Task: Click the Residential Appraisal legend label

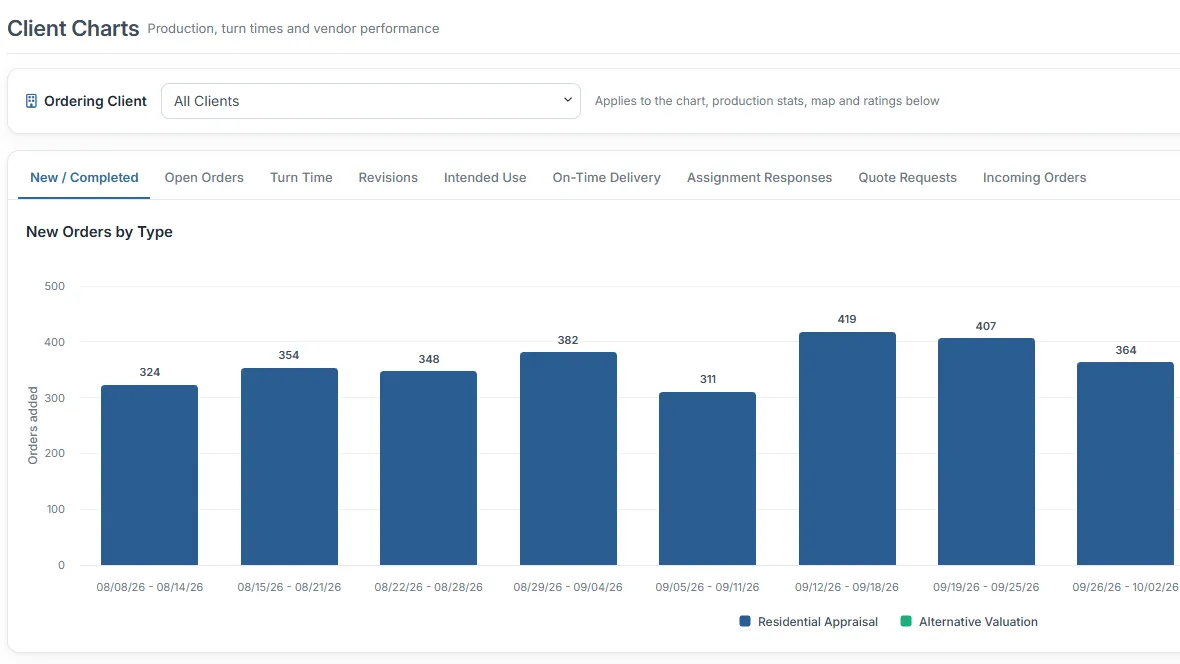Action: tap(817, 622)
